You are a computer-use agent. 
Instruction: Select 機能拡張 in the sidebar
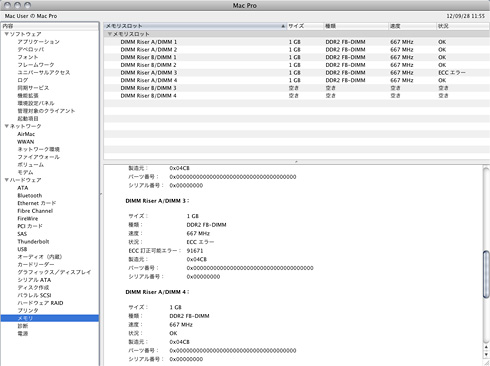tap(28, 95)
